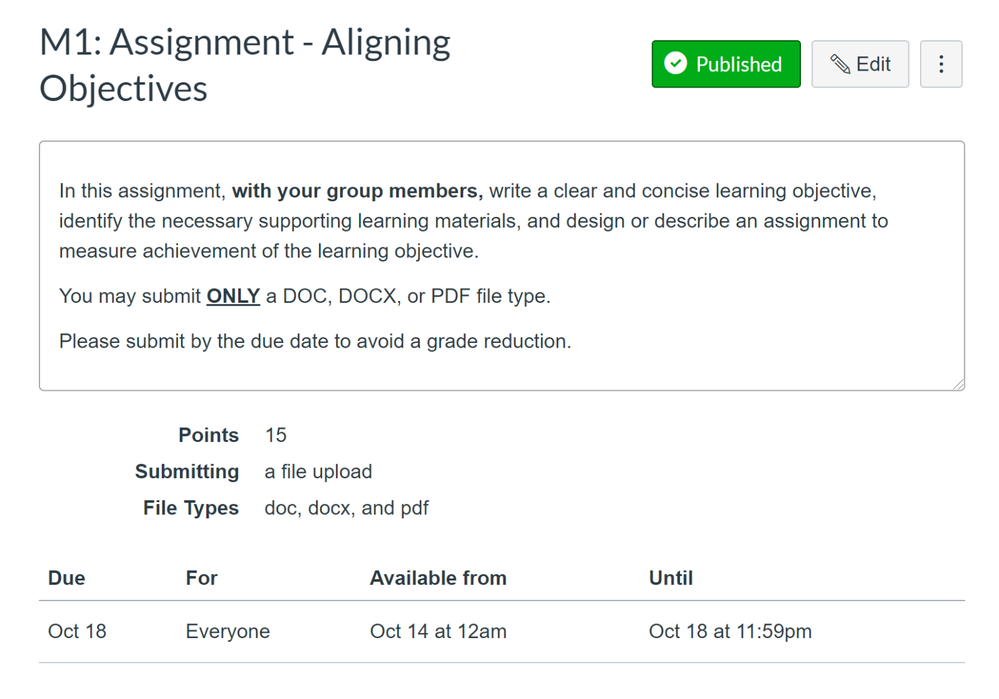The image size is (999, 699).
Task: Click the pencil icon beside Edit
Action: pos(840,65)
